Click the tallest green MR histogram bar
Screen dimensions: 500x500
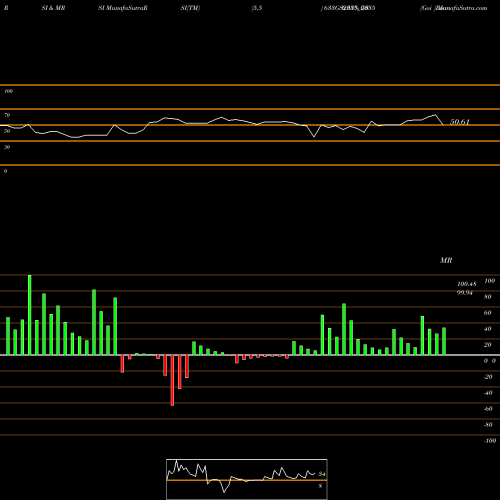pos(30,315)
